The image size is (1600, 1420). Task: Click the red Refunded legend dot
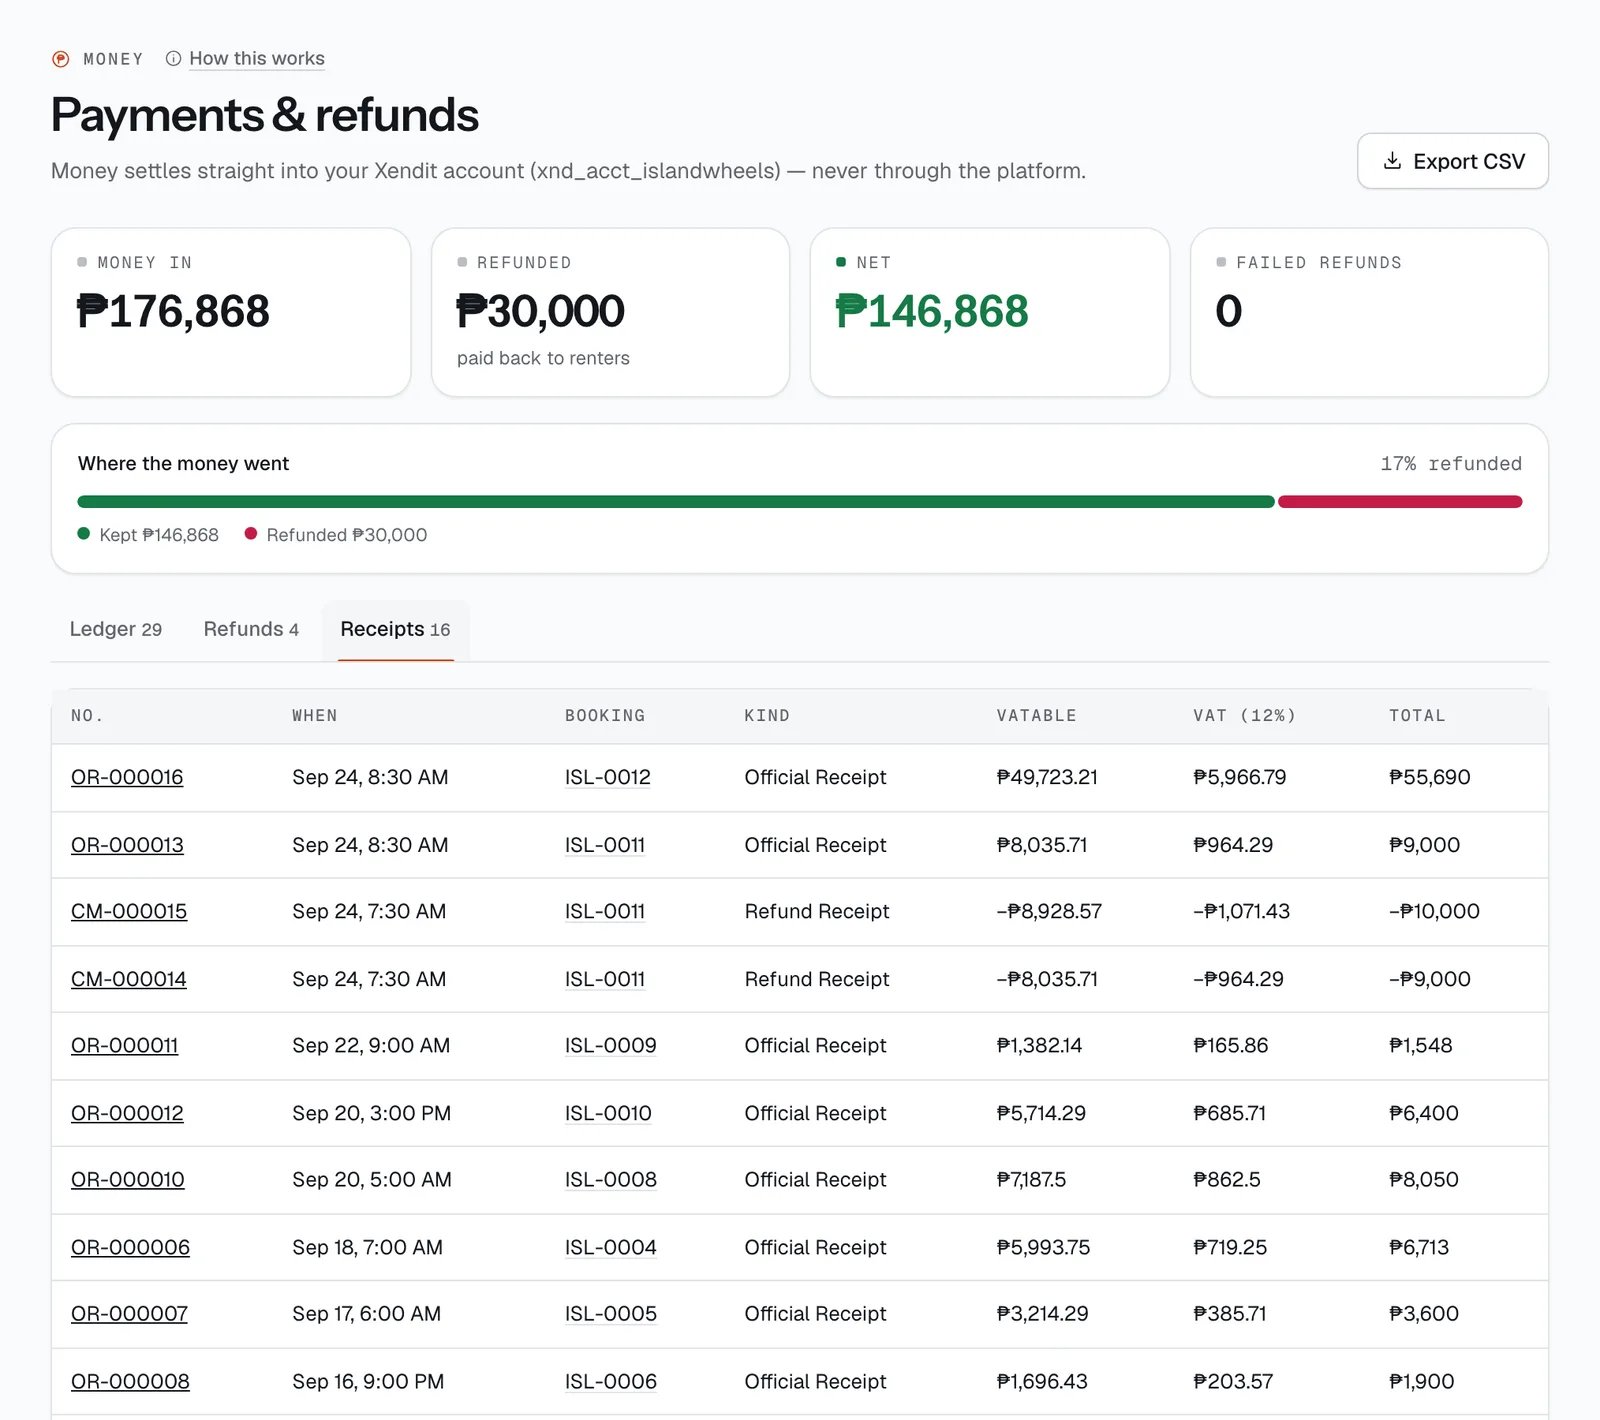(x=251, y=534)
